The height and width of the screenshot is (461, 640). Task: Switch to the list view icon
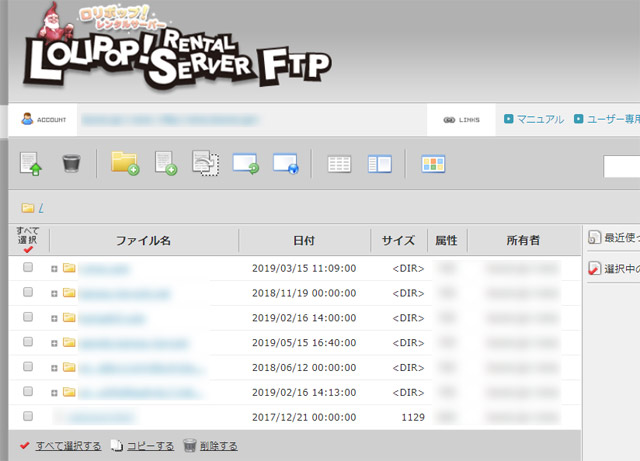[339, 163]
